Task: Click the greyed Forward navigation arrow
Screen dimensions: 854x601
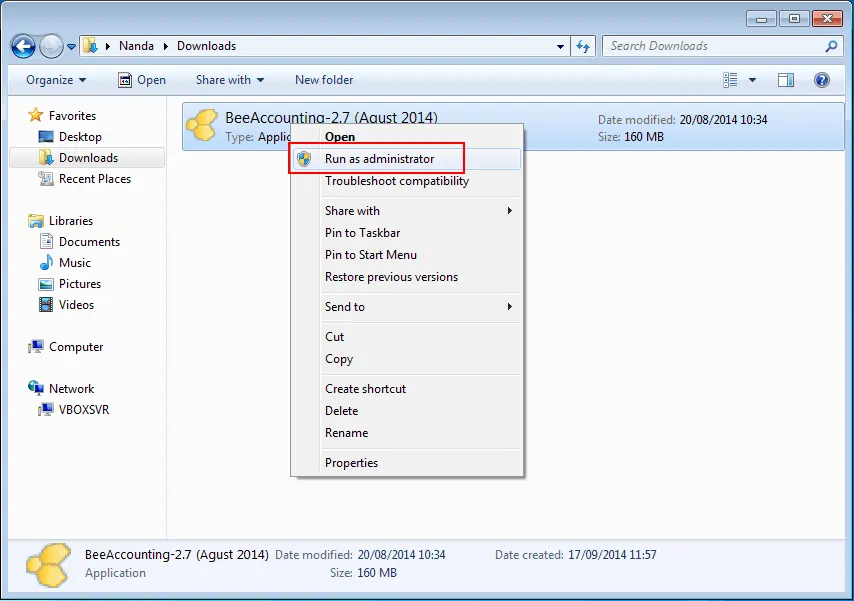Action: (51, 46)
